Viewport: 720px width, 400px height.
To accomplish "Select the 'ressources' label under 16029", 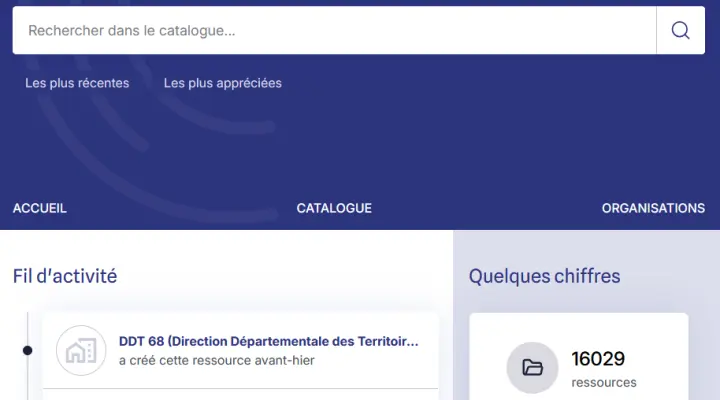I will tap(603, 382).
